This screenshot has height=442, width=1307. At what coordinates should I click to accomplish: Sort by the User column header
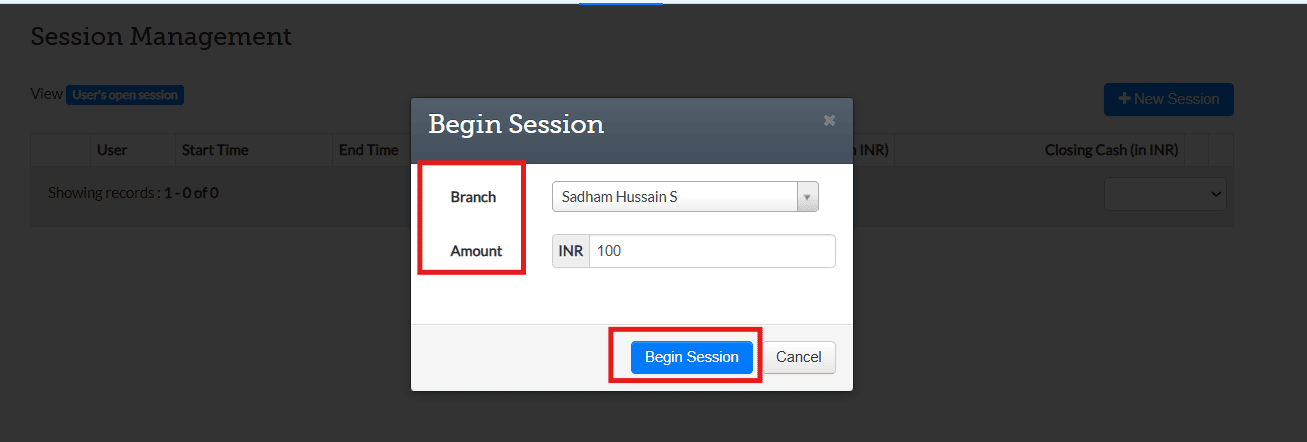tap(112, 150)
